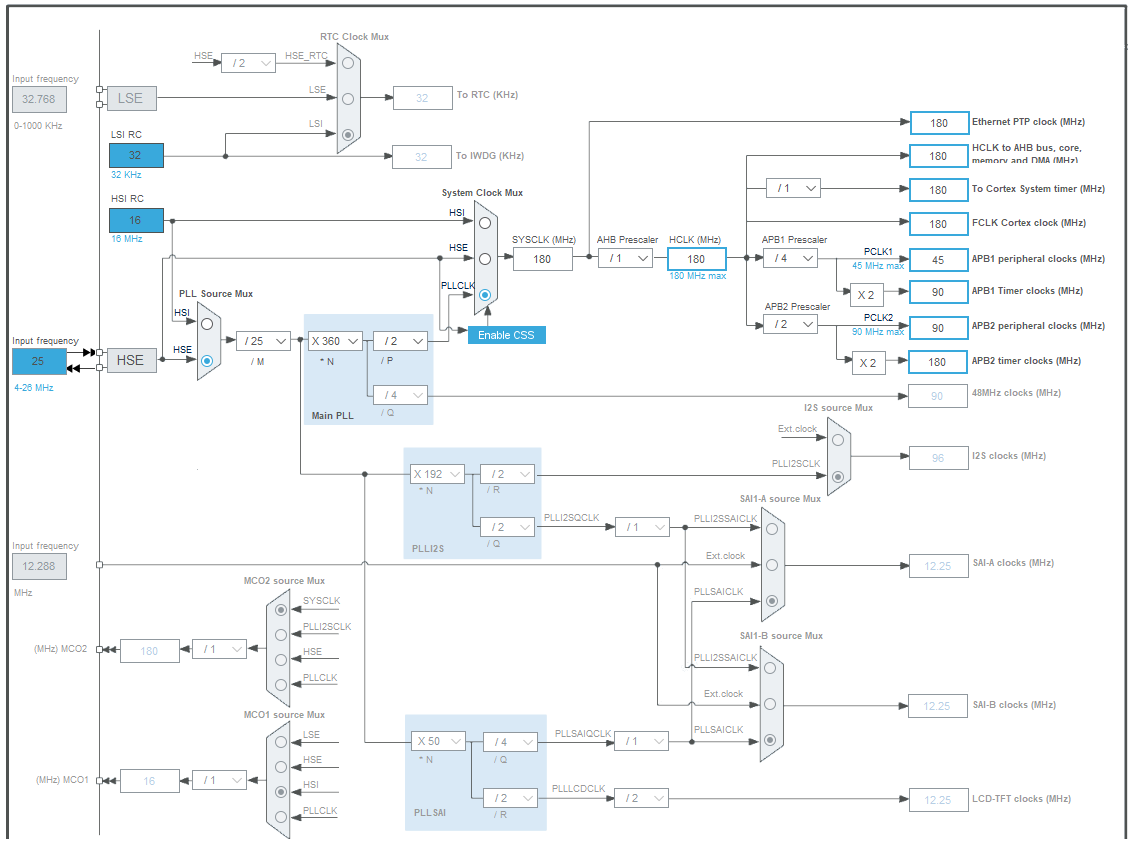Select HSI in System Clock Mux

(x=485, y=223)
